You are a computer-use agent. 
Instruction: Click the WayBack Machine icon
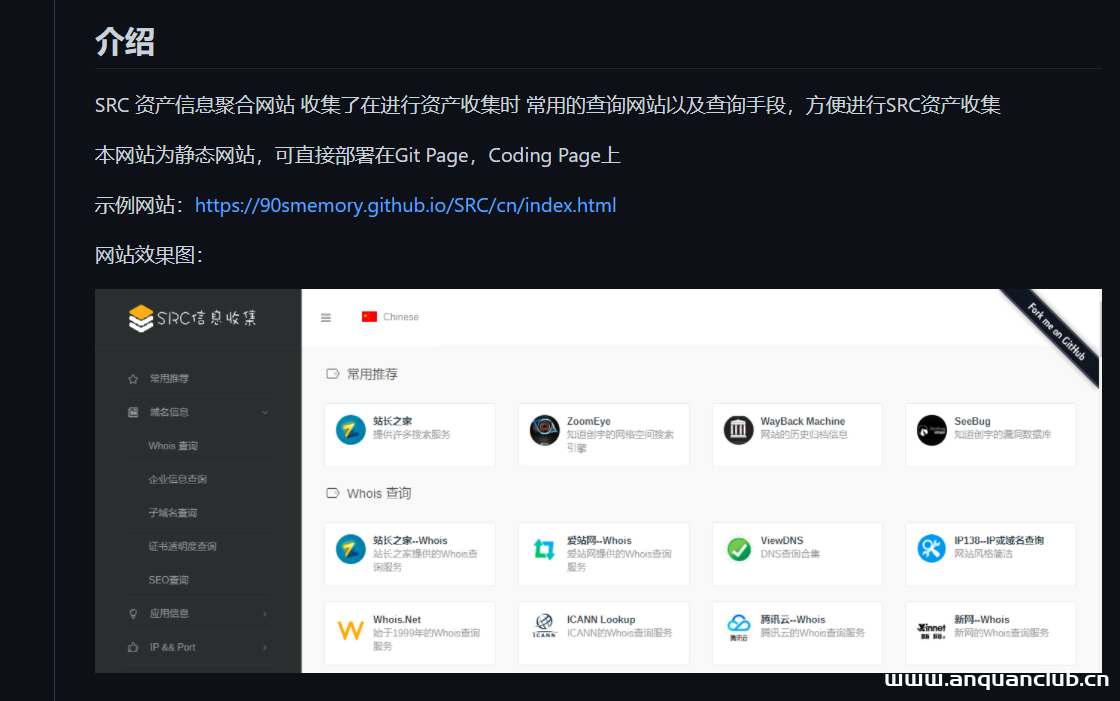coord(737,428)
